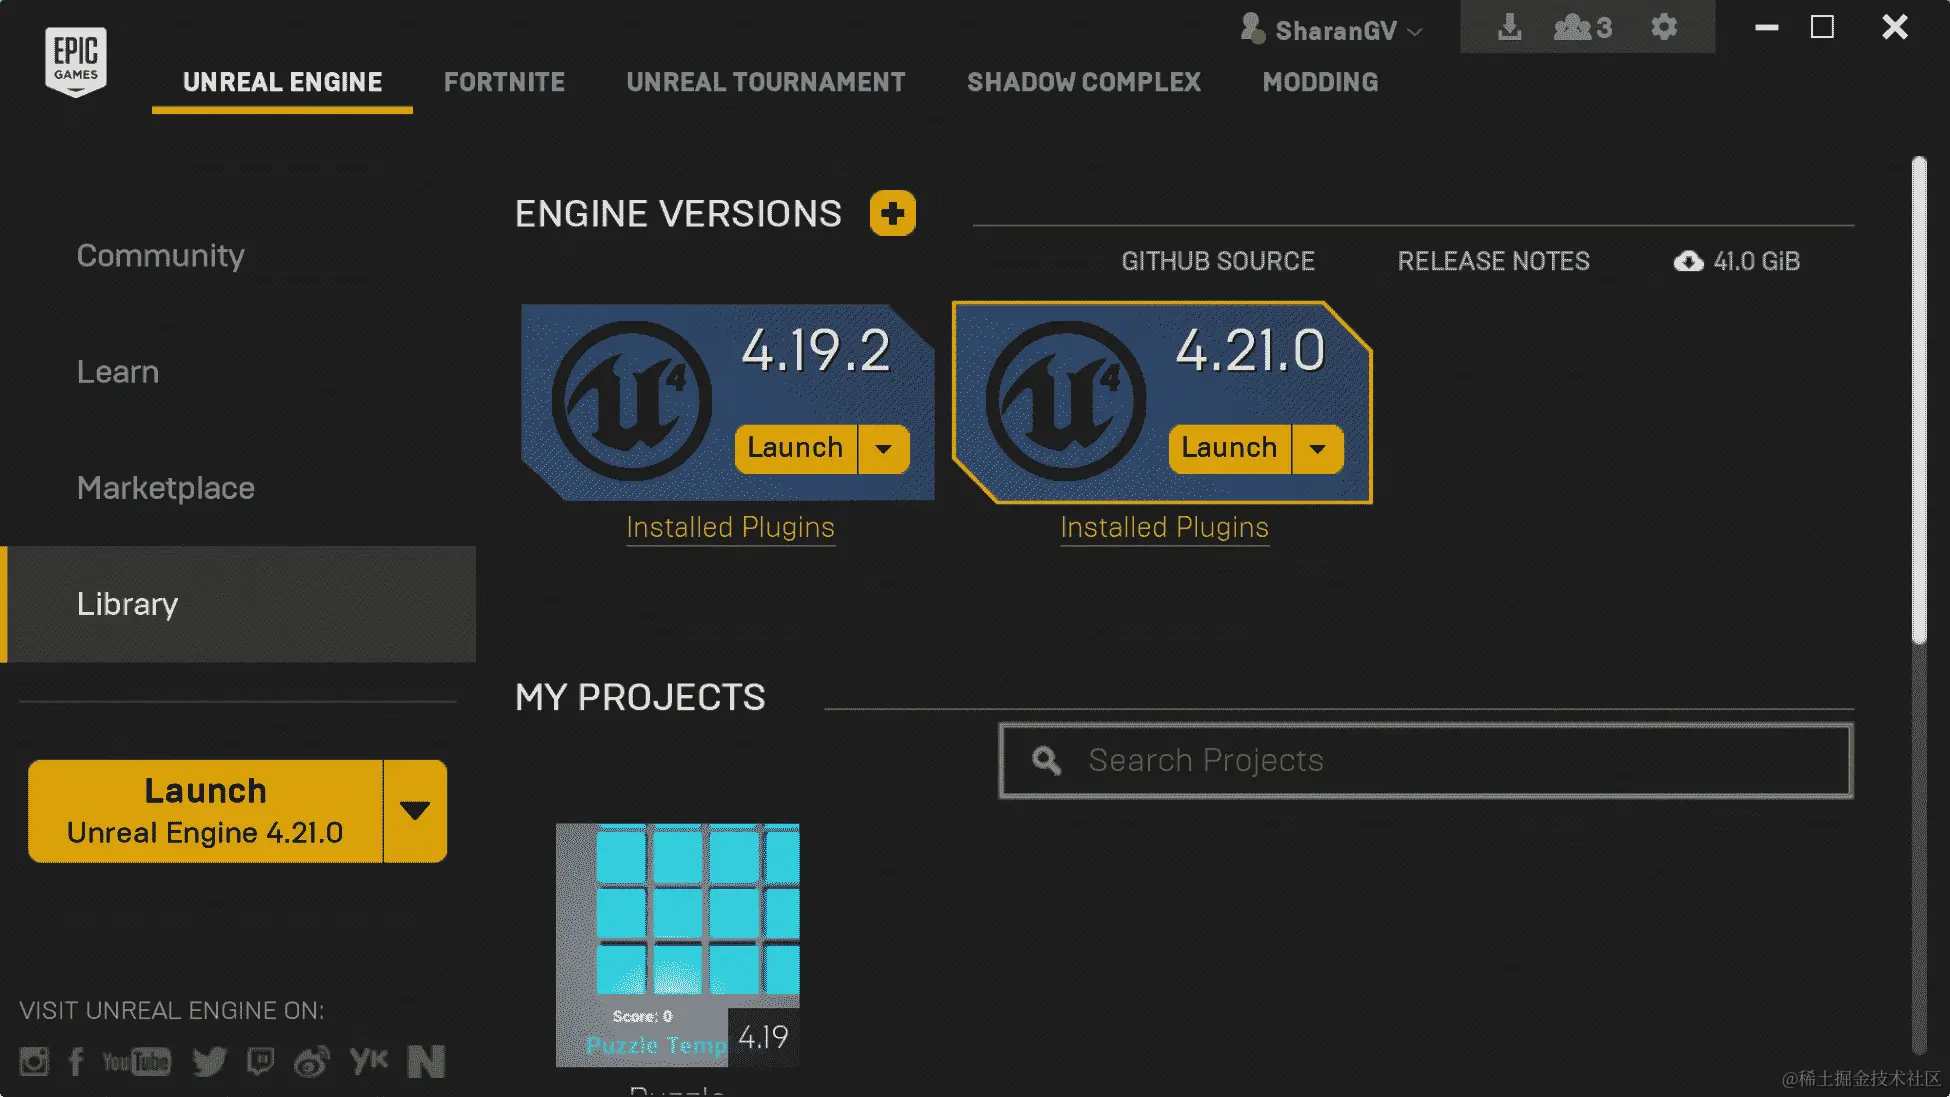Add a new engine version slot
This screenshot has height=1097, width=1950.
(892, 213)
